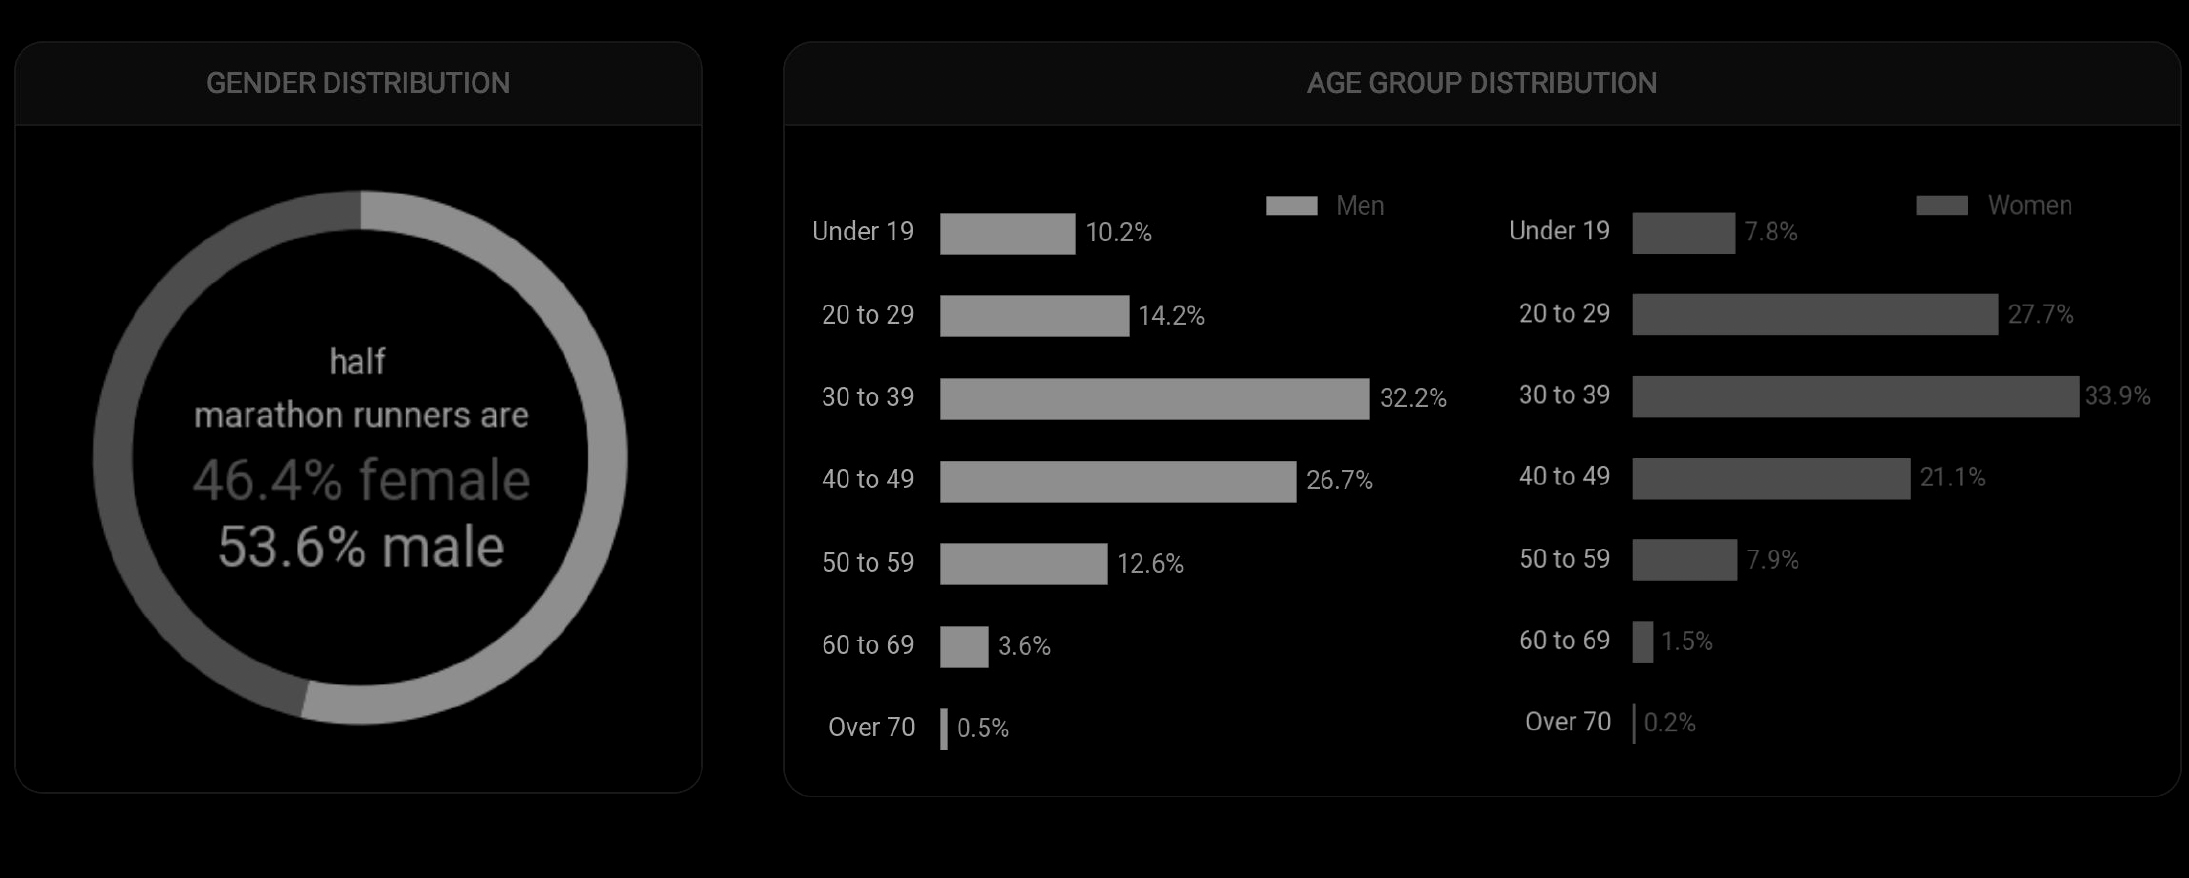Select the men's 30 to 39 bar
This screenshot has width=2189, height=878.
click(x=1154, y=399)
